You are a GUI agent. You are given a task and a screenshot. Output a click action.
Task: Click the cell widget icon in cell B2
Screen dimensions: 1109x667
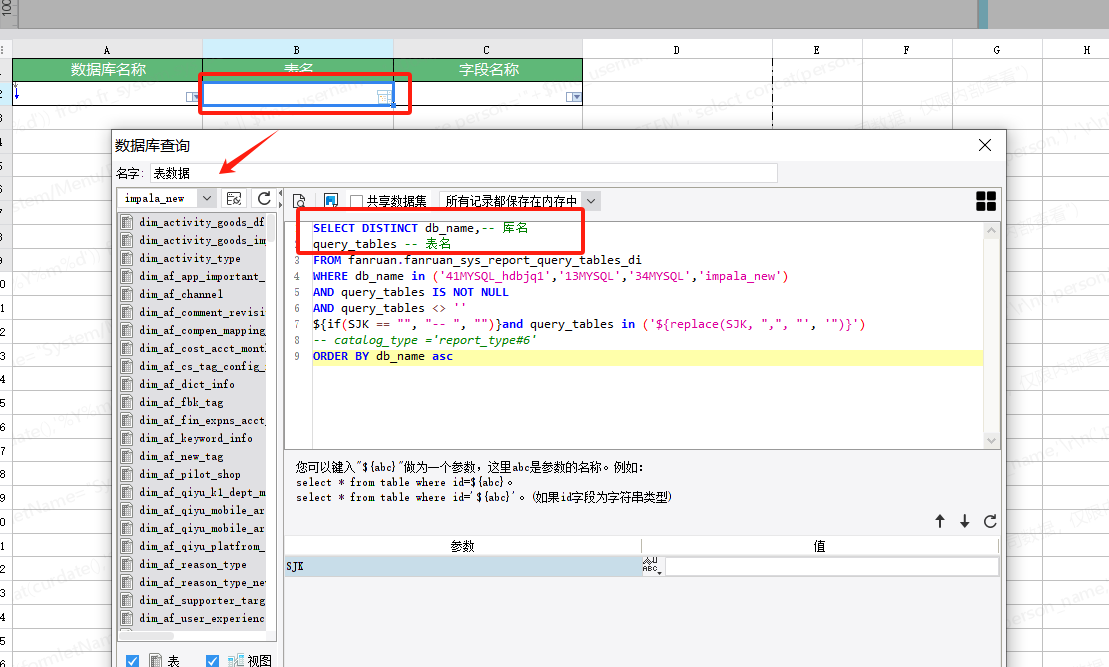(x=383, y=96)
